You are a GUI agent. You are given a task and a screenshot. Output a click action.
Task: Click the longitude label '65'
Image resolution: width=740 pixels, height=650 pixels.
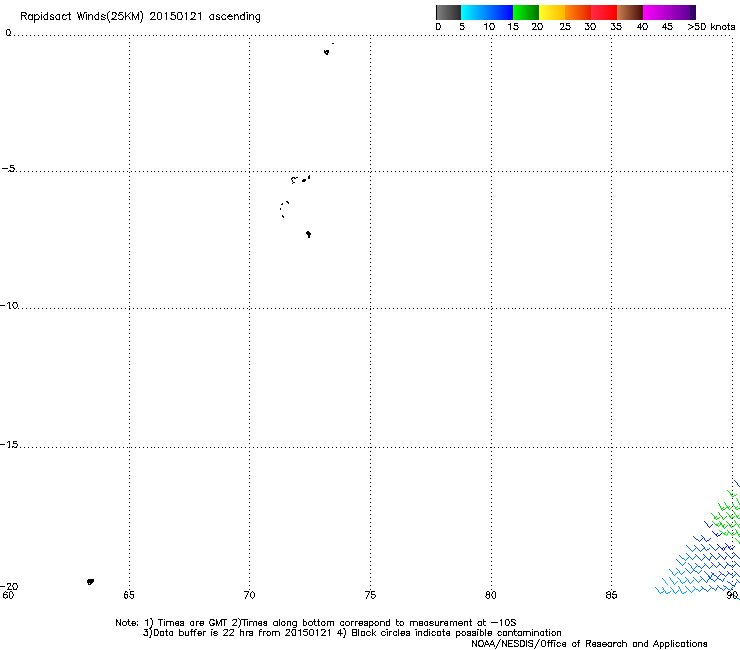pyautogui.click(x=129, y=595)
